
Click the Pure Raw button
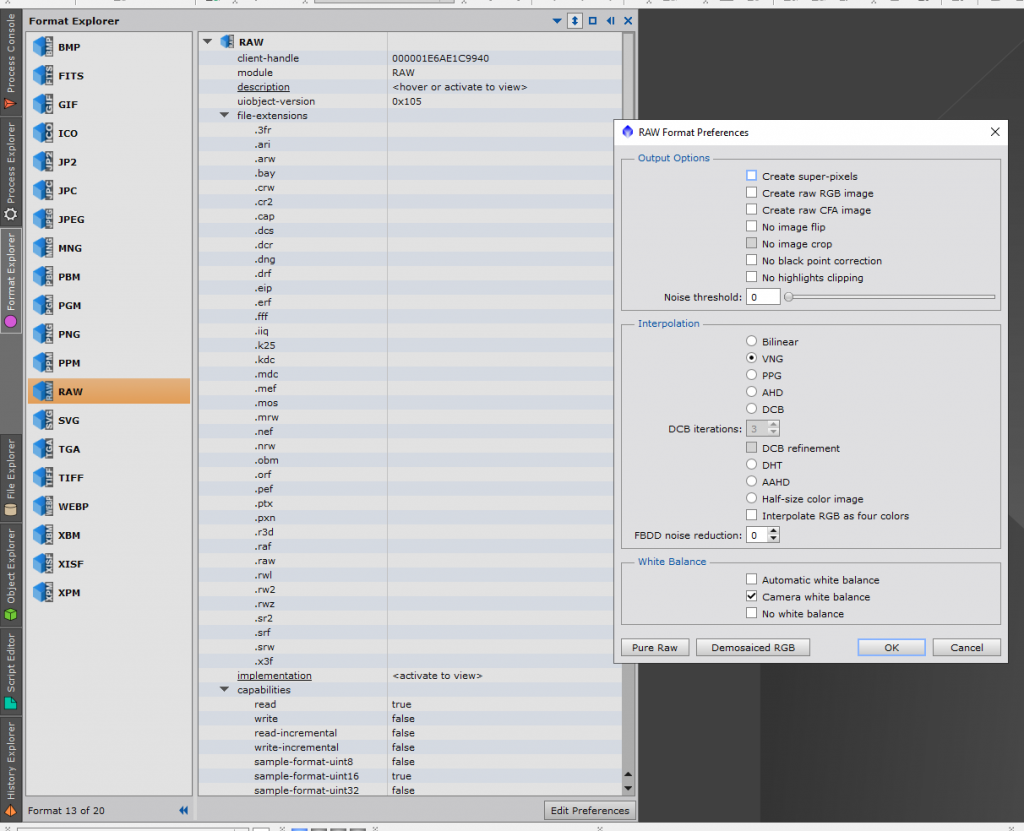pos(655,647)
